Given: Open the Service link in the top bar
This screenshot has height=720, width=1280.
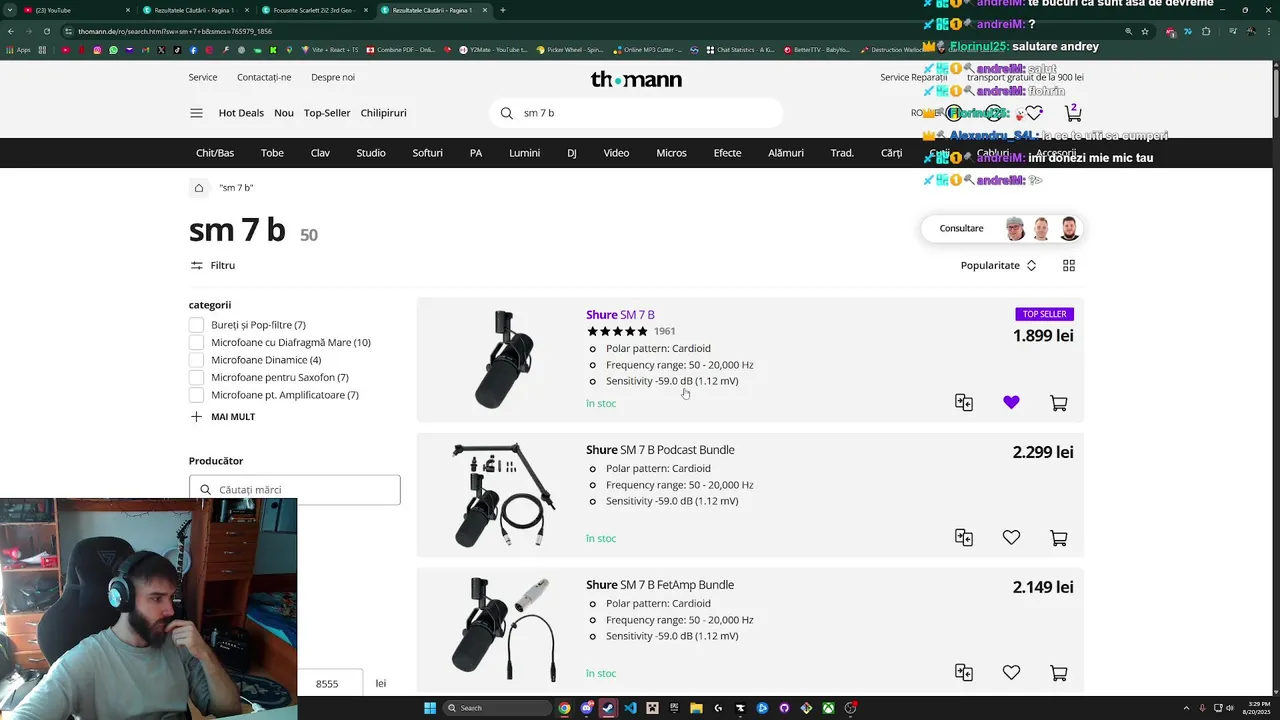Looking at the screenshot, I should pyautogui.click(x=203, y=77).
